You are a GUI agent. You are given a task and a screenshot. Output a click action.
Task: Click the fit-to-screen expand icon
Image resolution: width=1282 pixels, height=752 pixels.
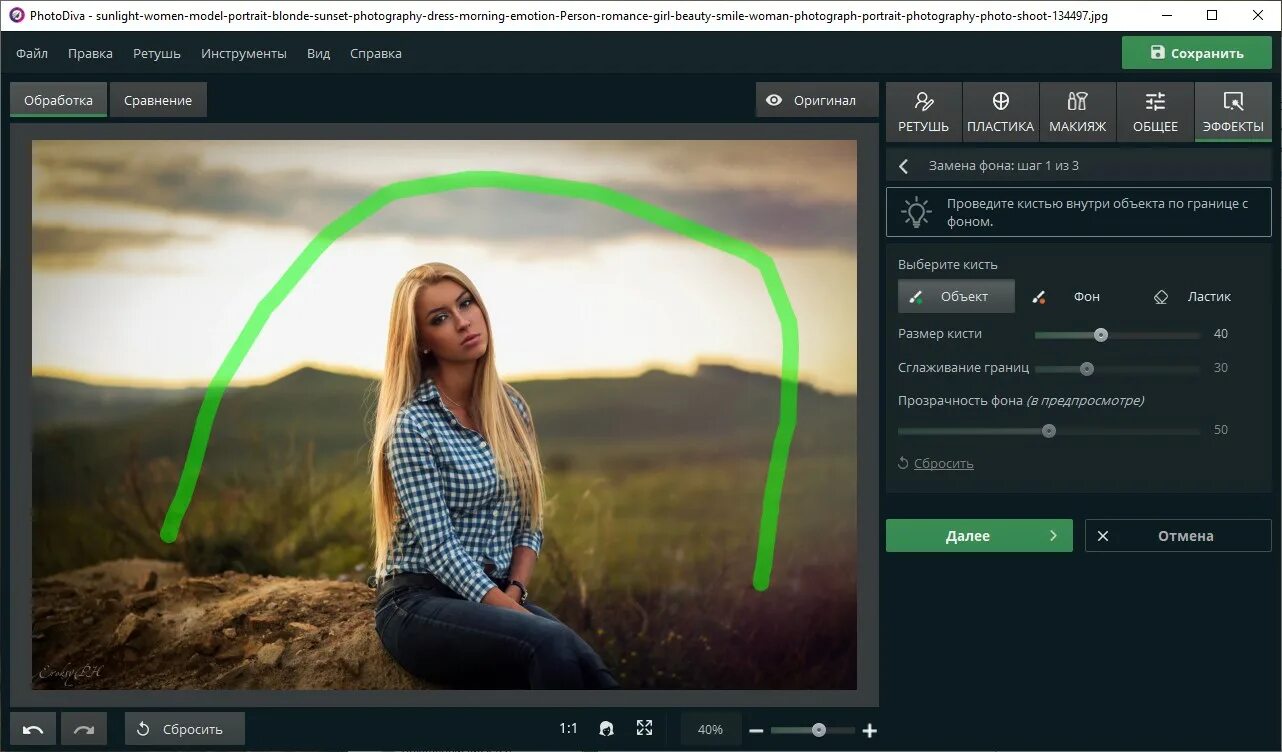click(644, 729)
